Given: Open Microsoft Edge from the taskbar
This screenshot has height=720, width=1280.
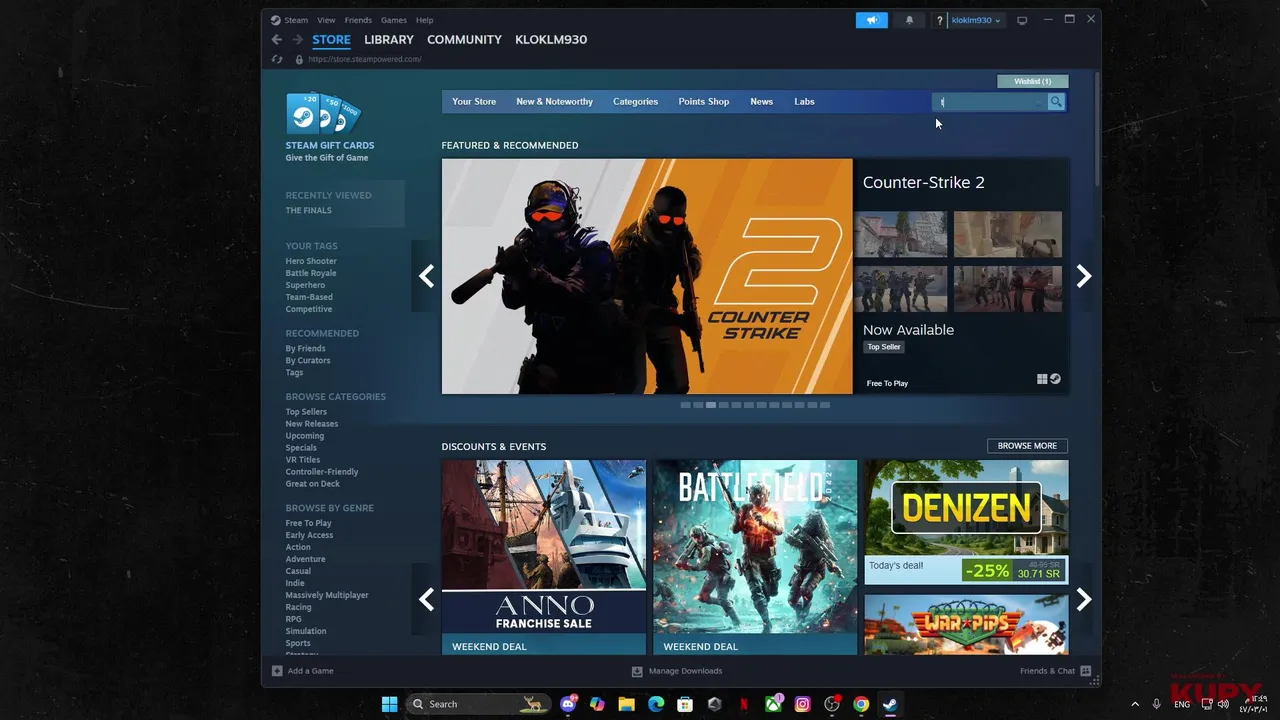Looking at the screenshot, I should (656, 704).
